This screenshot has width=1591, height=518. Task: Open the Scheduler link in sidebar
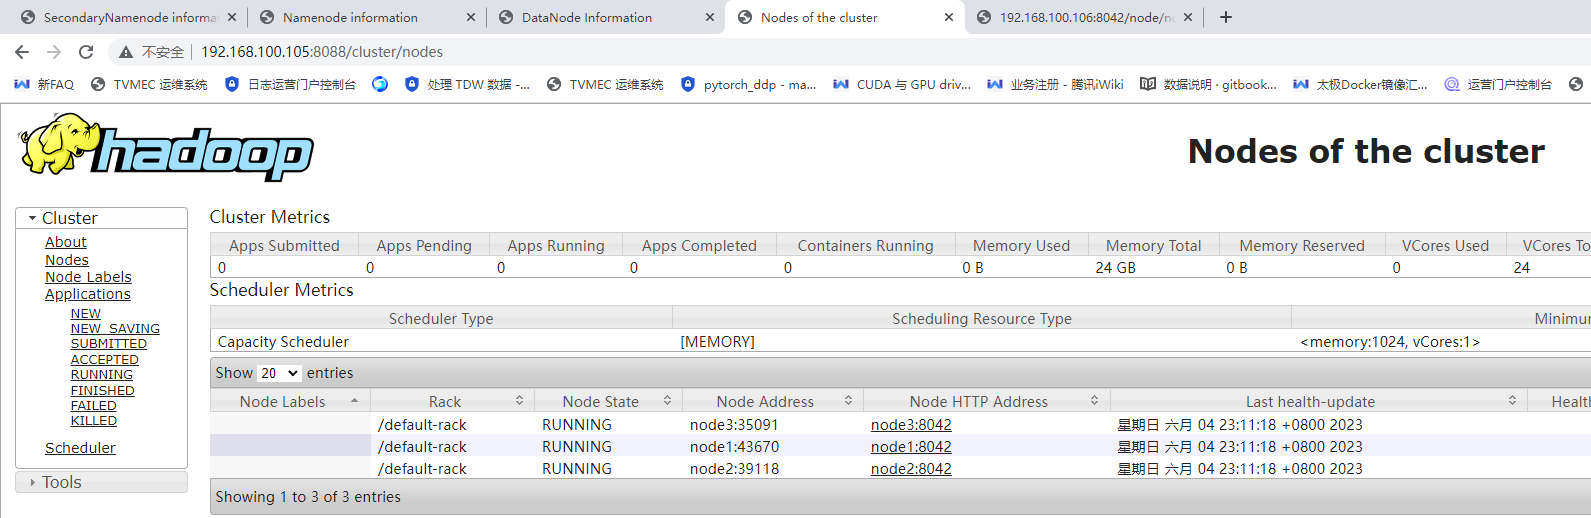(80, 448)
